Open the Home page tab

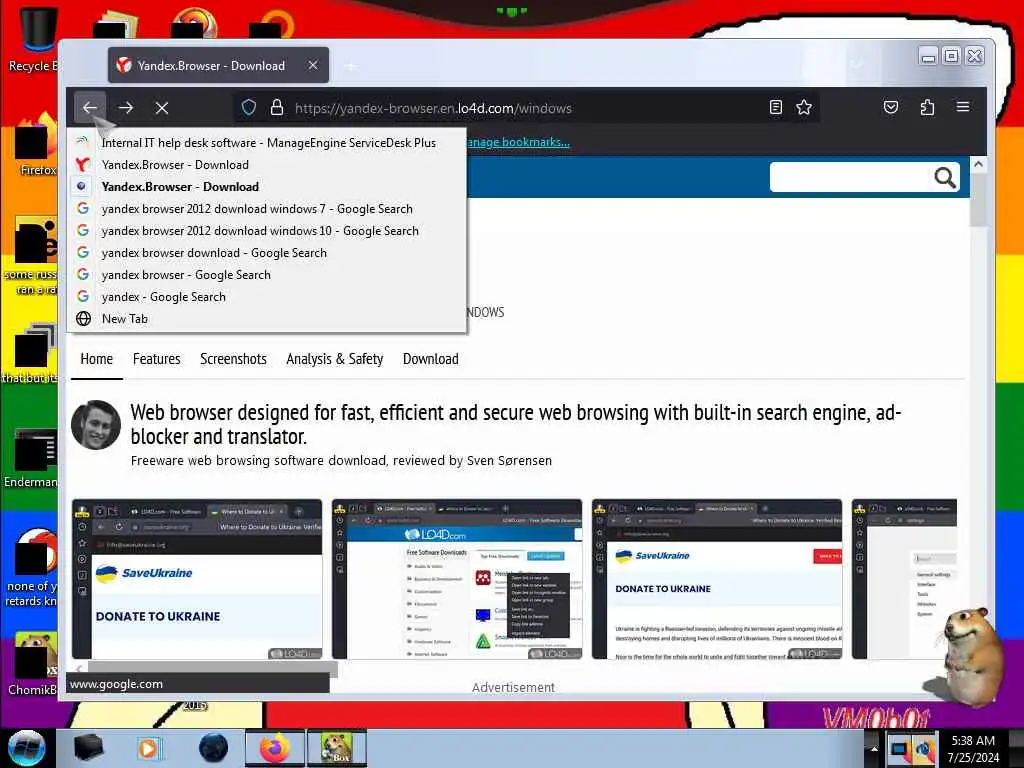click(x=97, y=359)
